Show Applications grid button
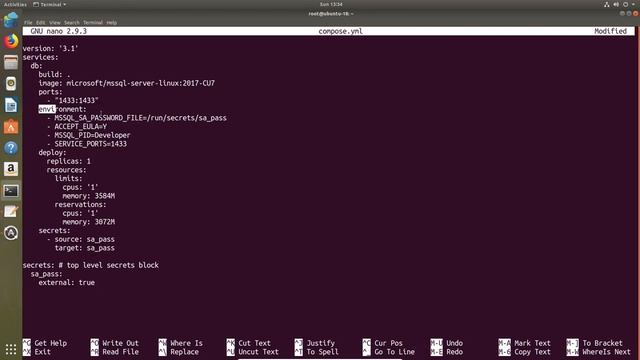 [11, 349]
